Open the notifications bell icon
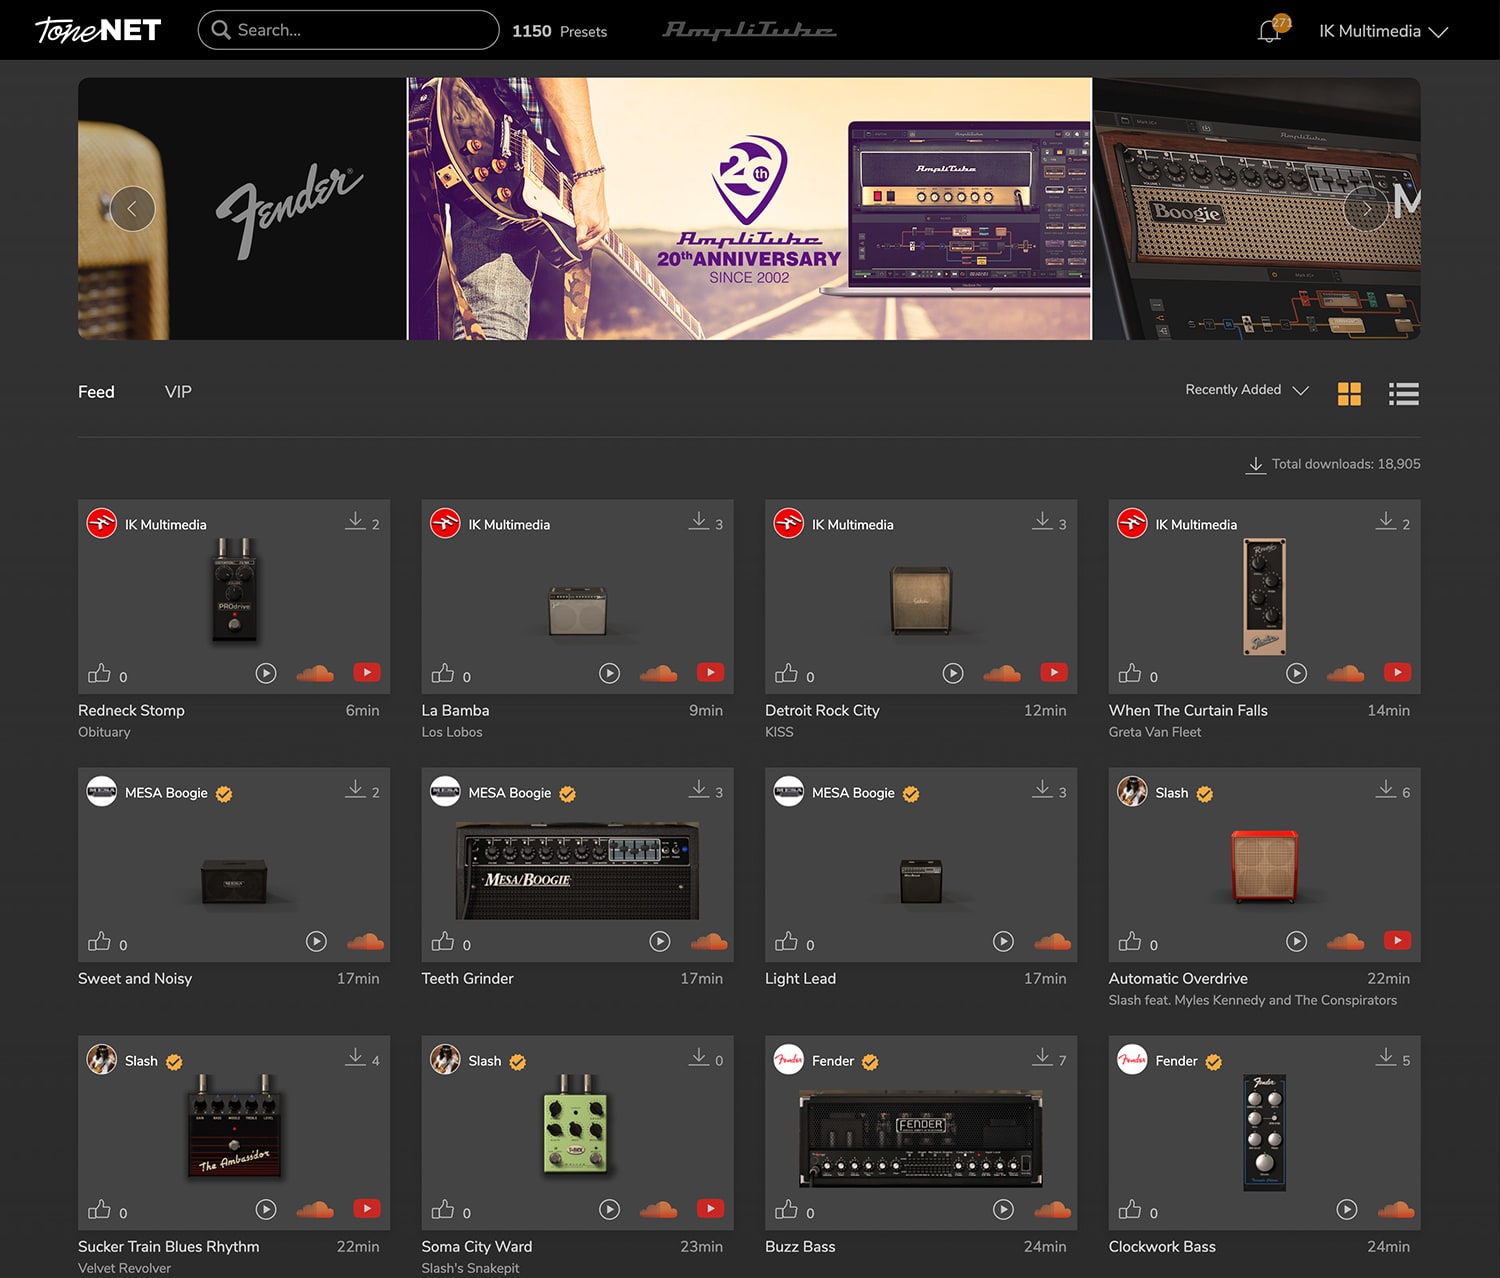This screenshot has width=1500, height=1278. click(x=1269, y=31)
